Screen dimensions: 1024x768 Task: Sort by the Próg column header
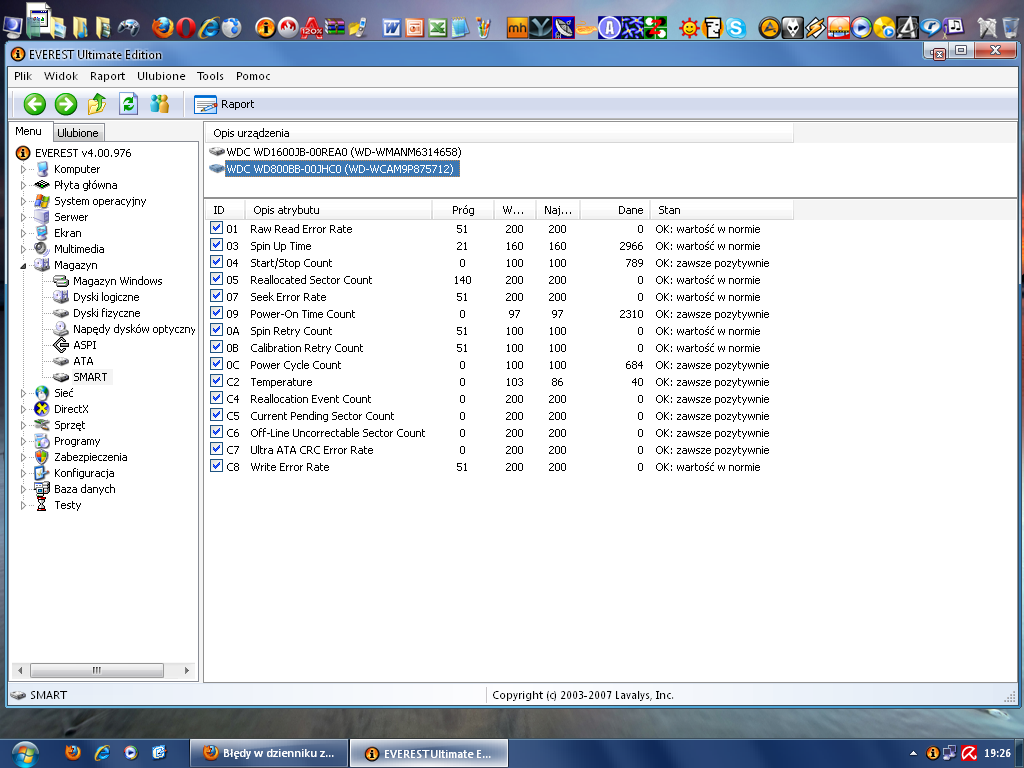pyautogui.click(x=462, y=210)
